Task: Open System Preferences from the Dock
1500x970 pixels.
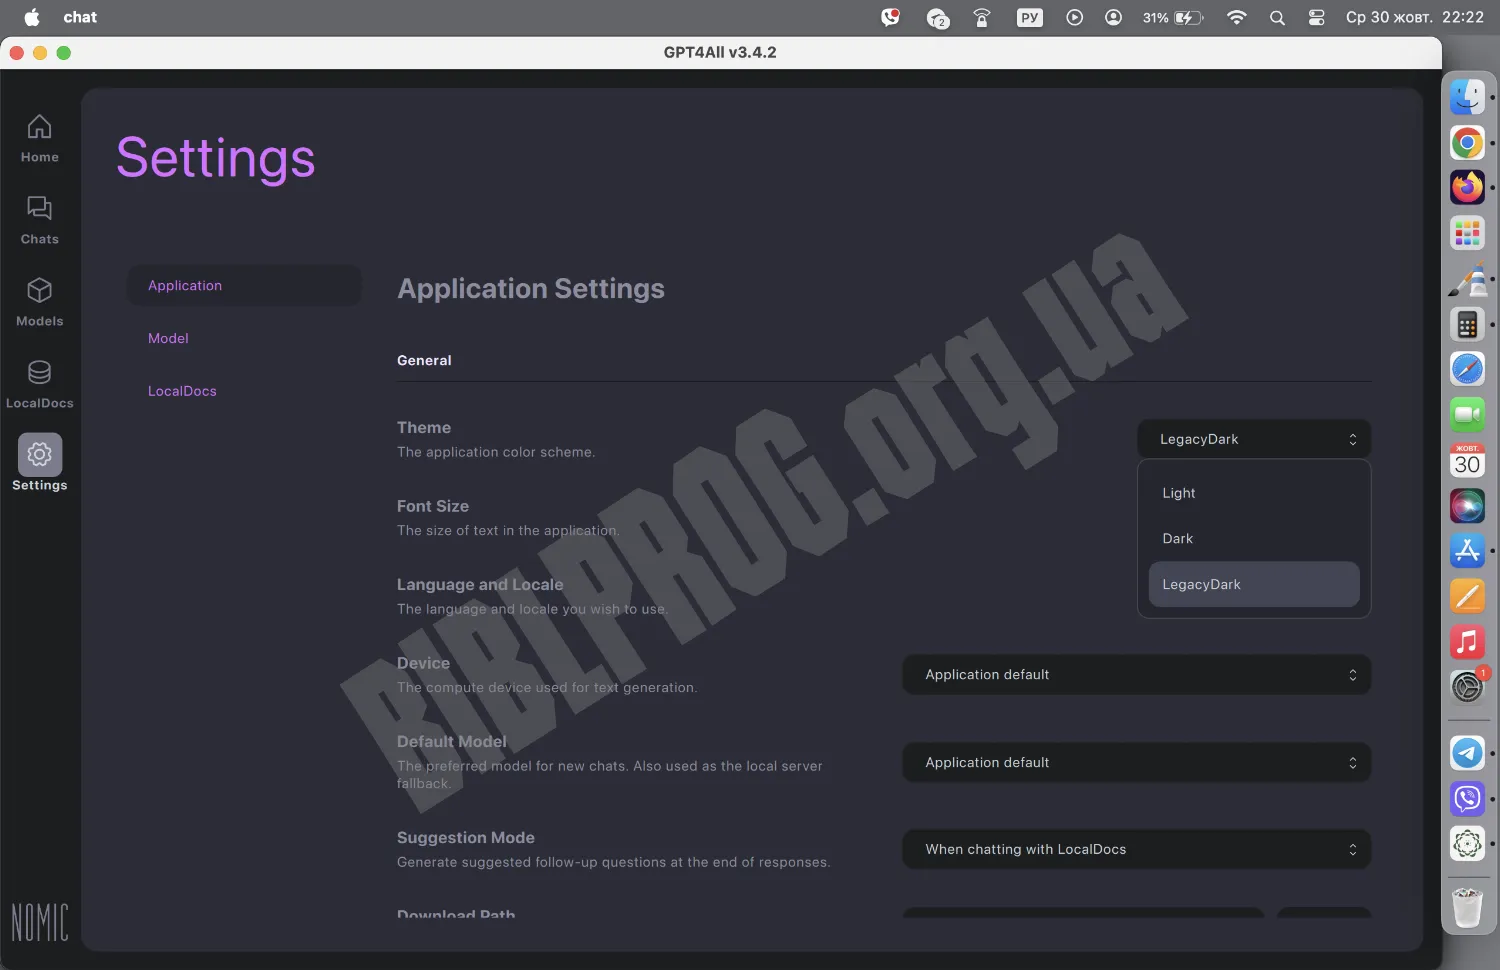Action: click(1467, 687)
